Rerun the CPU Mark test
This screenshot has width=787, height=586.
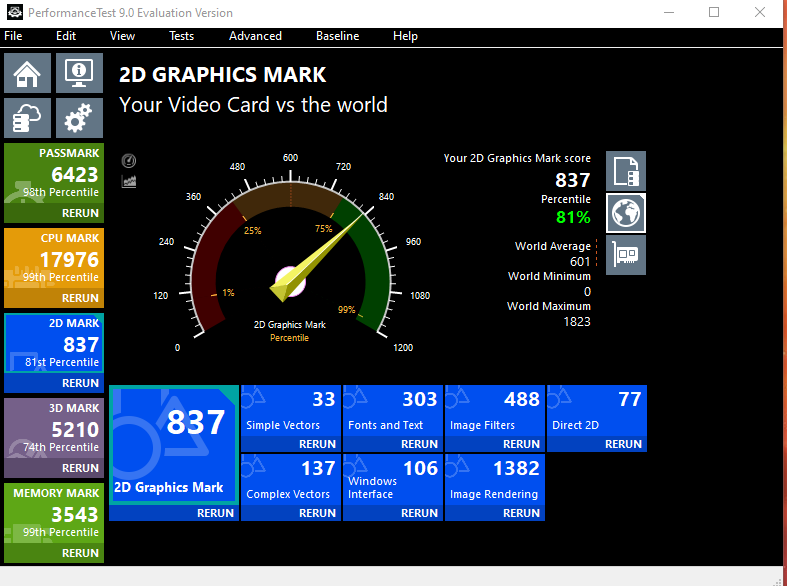coord(80,298)
